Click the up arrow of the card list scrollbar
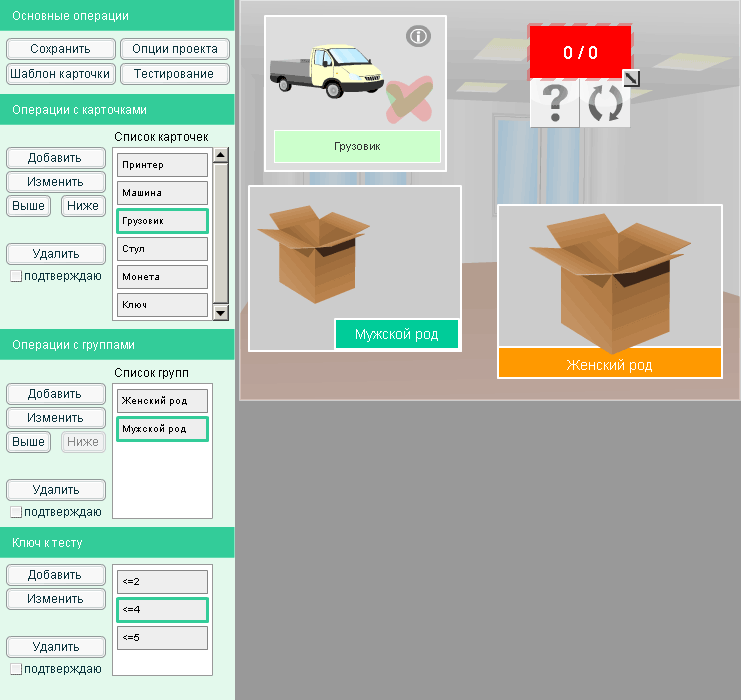 coord(221,155)
